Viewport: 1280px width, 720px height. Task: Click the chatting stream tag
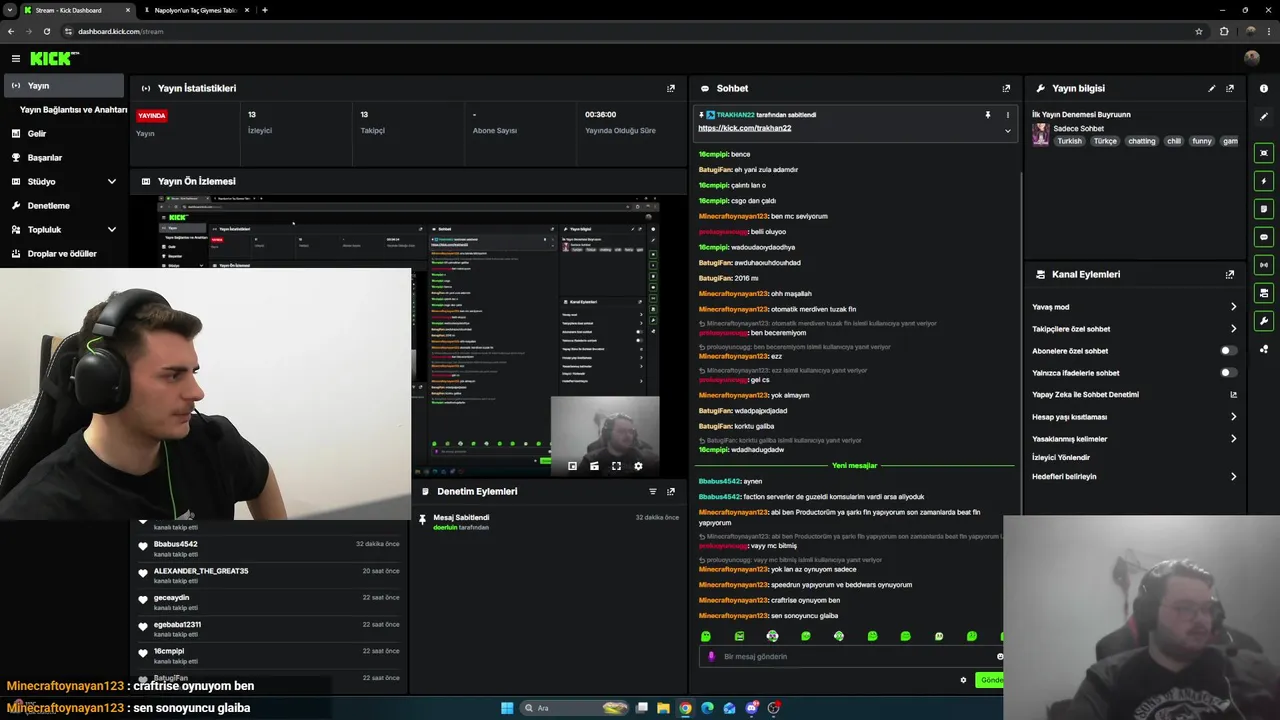(x=1142, y=141)
